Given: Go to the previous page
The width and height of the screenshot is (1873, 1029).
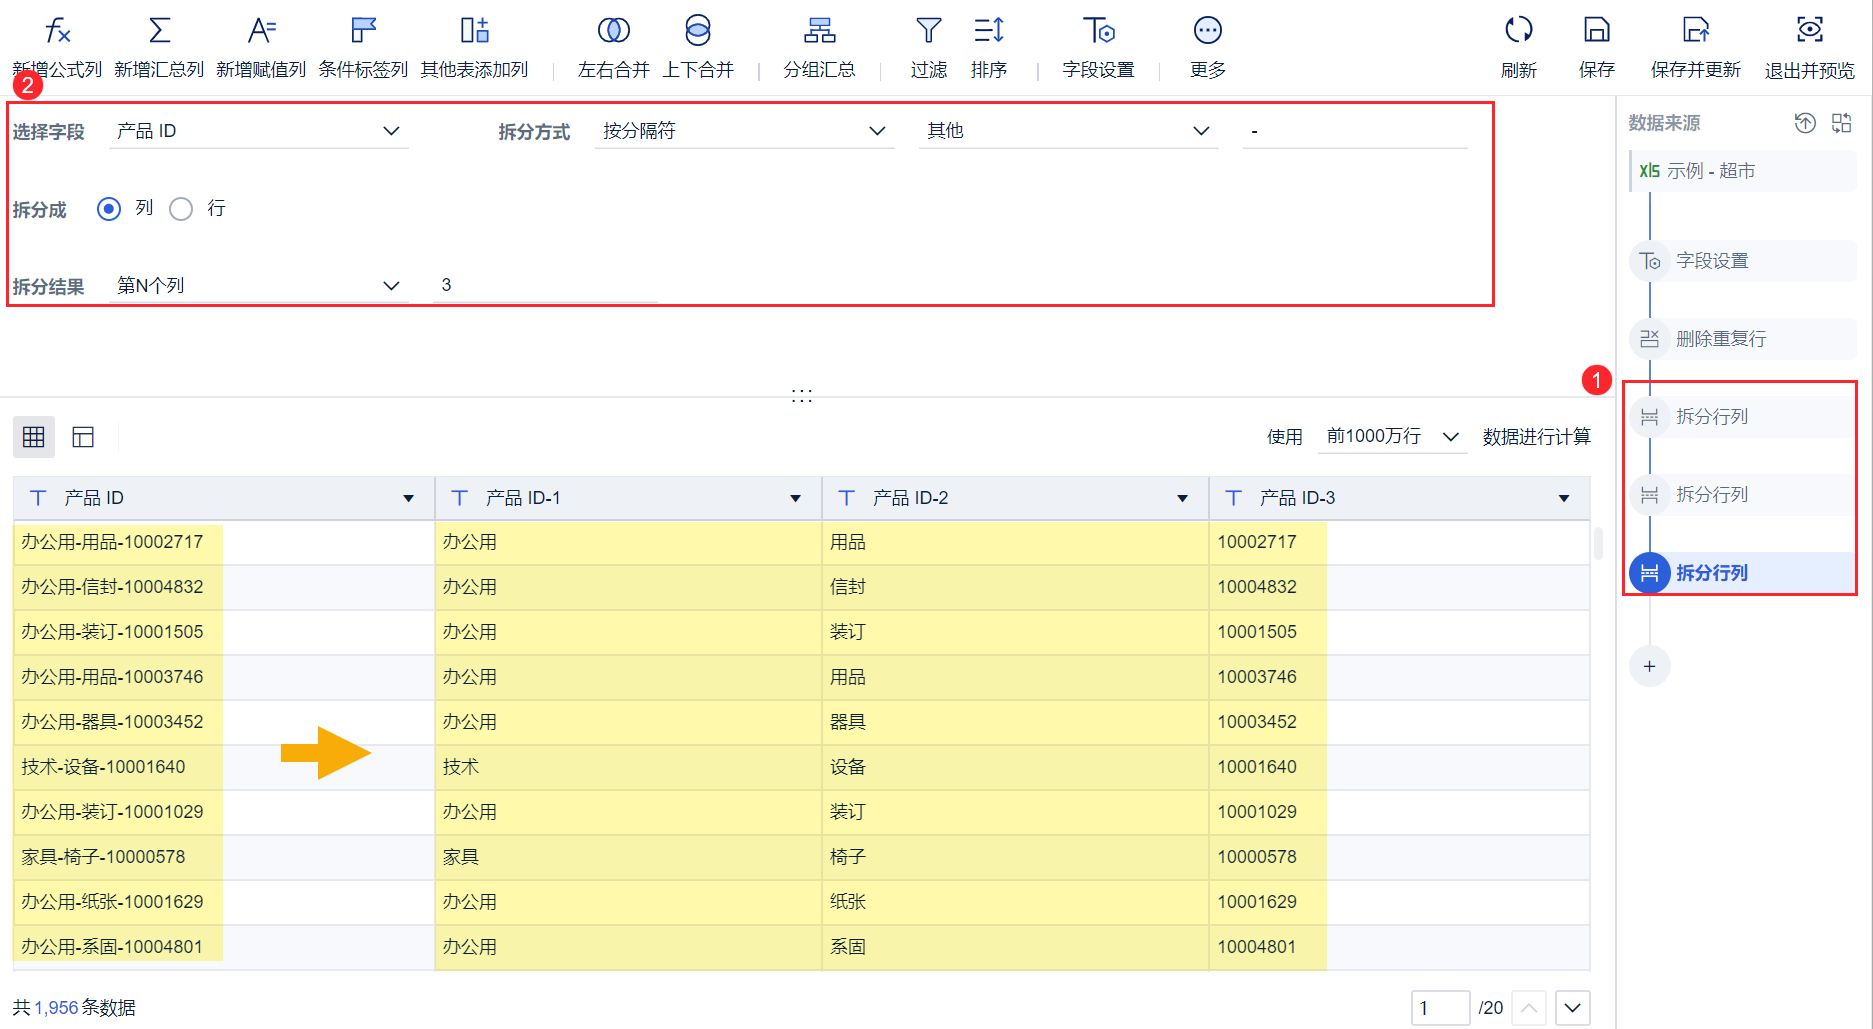Looking at the screenshot, I should (x=1530, y=1008).
